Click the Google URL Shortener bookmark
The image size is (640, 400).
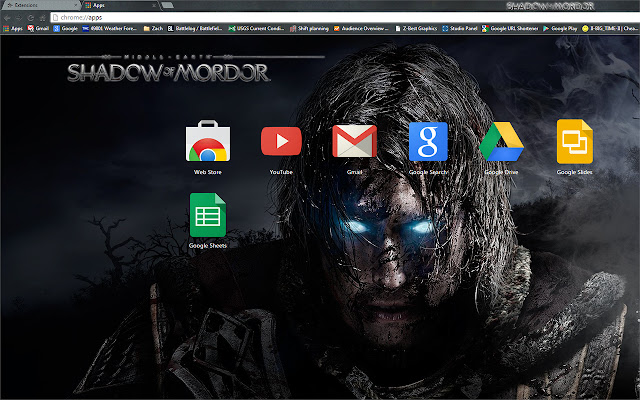510,29
